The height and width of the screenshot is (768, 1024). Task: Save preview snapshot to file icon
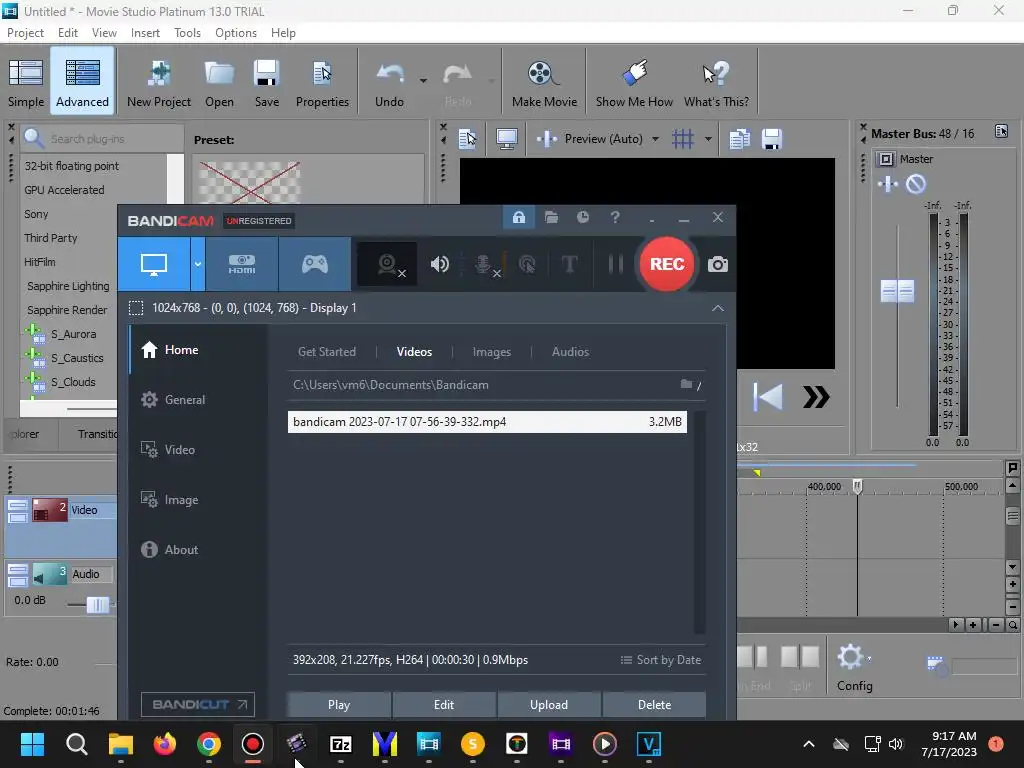click(x=772, y=139)
